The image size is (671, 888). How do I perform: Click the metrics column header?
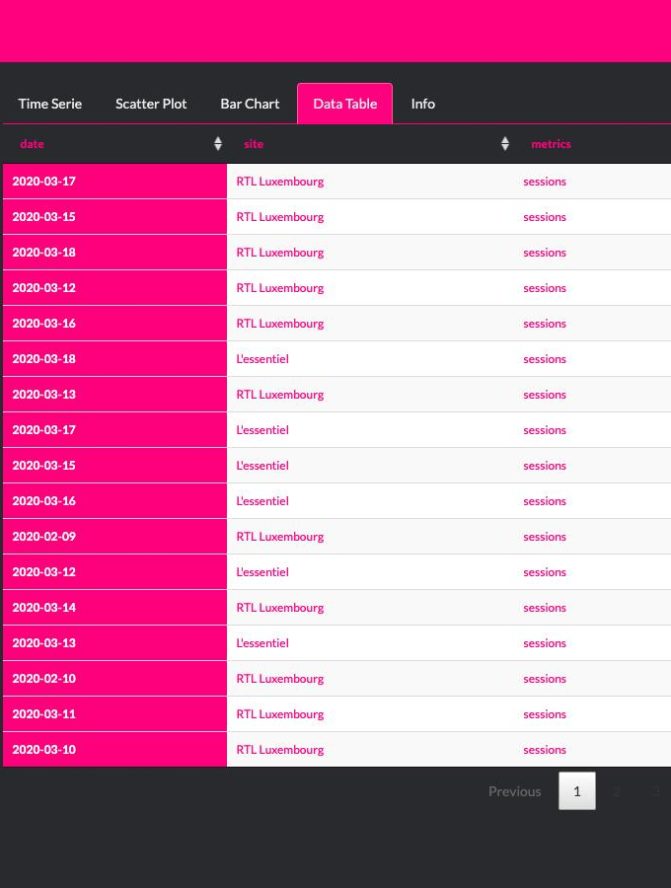pos(551,144)
